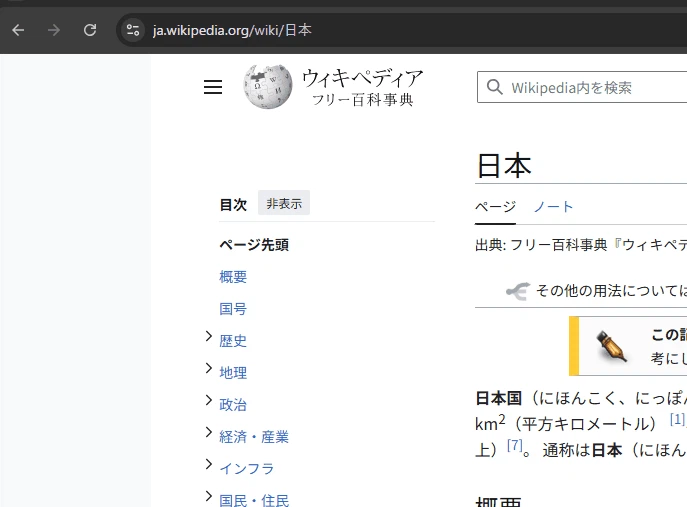Go to 歴史 section link
This screenshot has width=687, height=507.
click(233, 341)
